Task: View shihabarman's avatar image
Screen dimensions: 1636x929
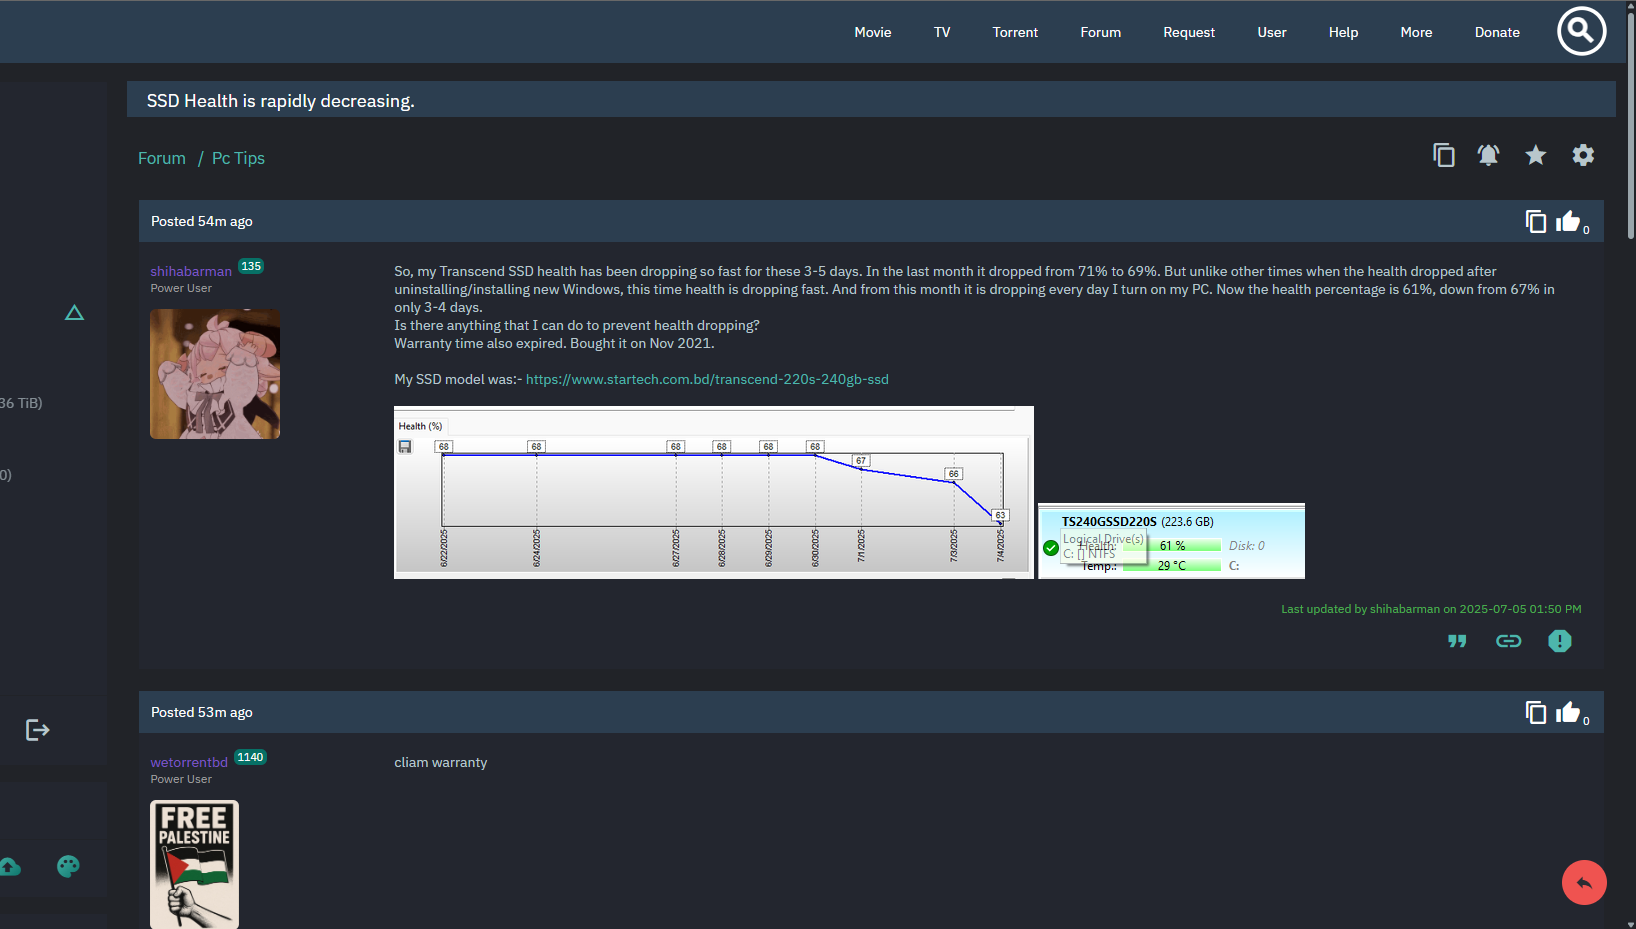Action: pos(215,374)
